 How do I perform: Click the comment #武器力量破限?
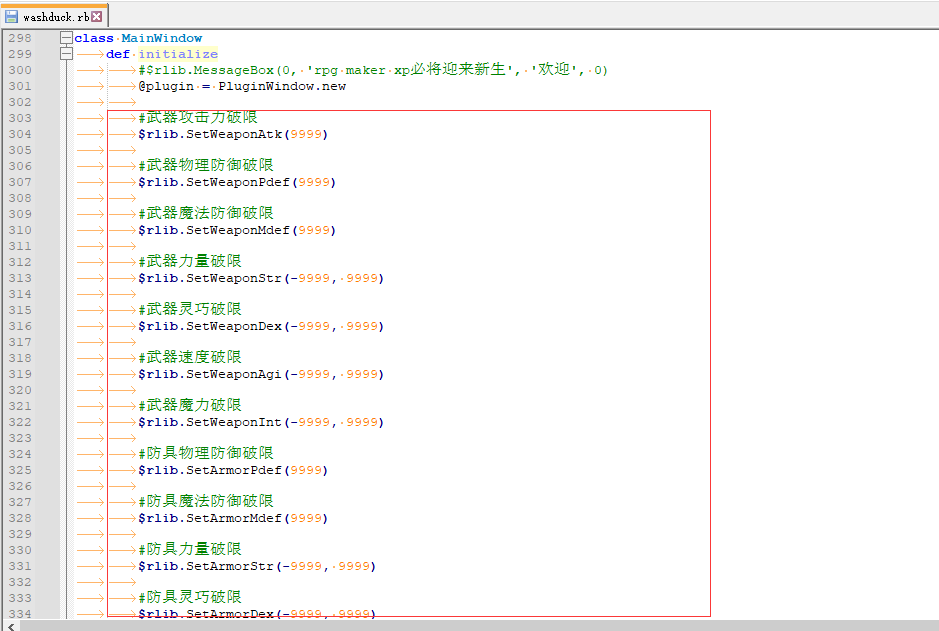190,261
